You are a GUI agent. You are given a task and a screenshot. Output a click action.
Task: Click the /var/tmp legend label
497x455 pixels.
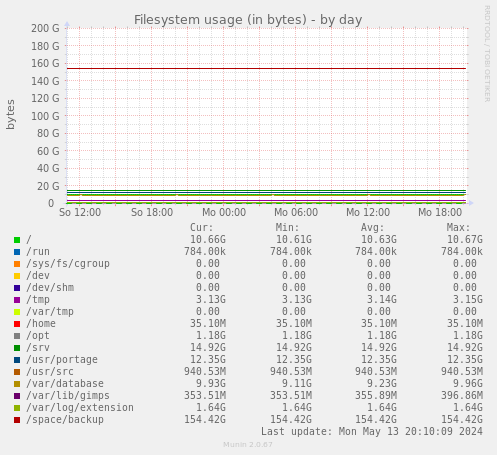point(50,311)
